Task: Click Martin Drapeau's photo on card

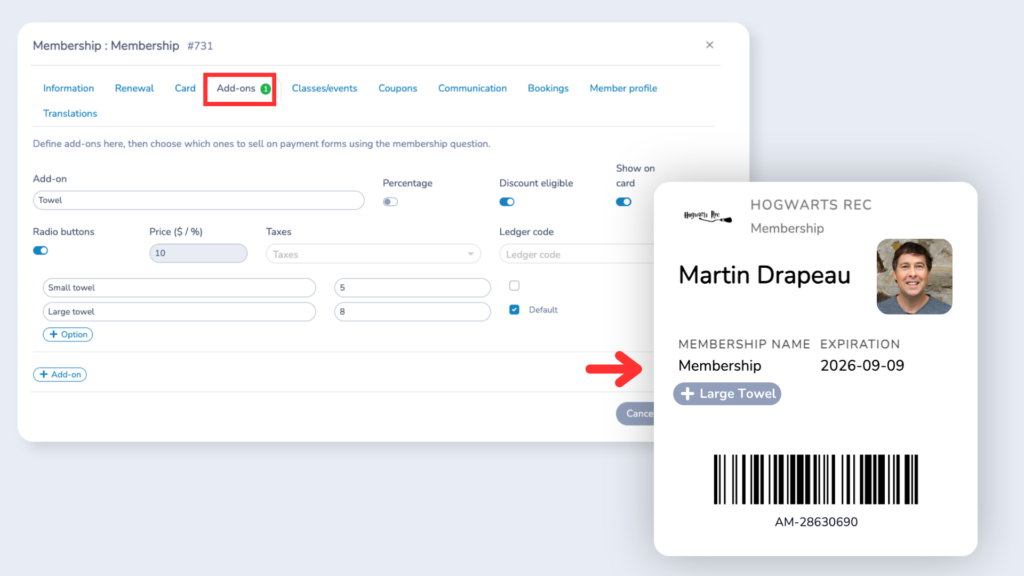Action: [x=914, y=276]
